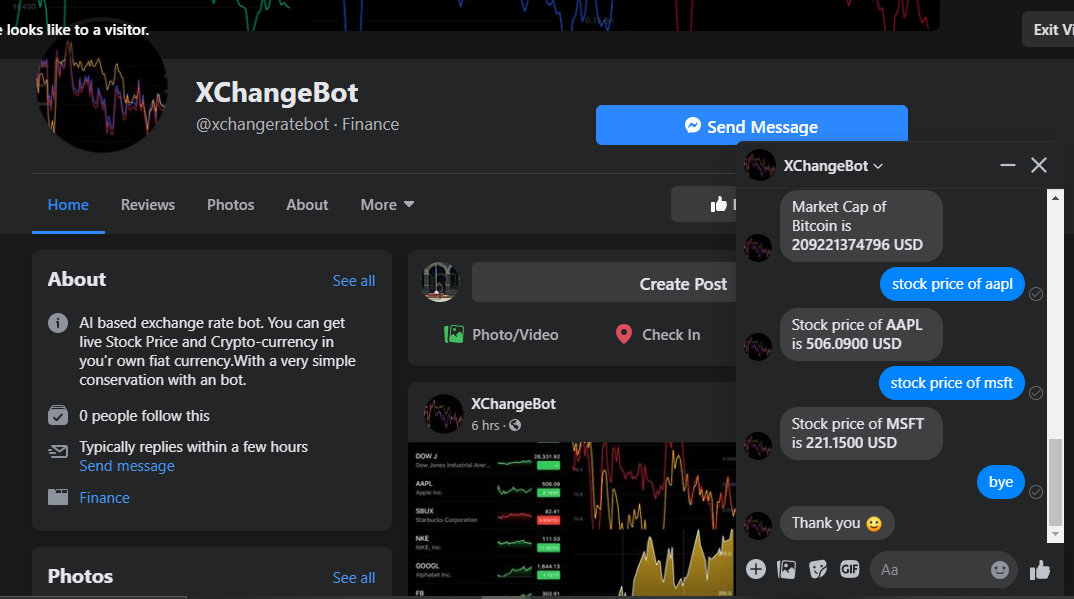1074x599 pixels.
Task: Click the info icon in About section
Action: point(58,322)
